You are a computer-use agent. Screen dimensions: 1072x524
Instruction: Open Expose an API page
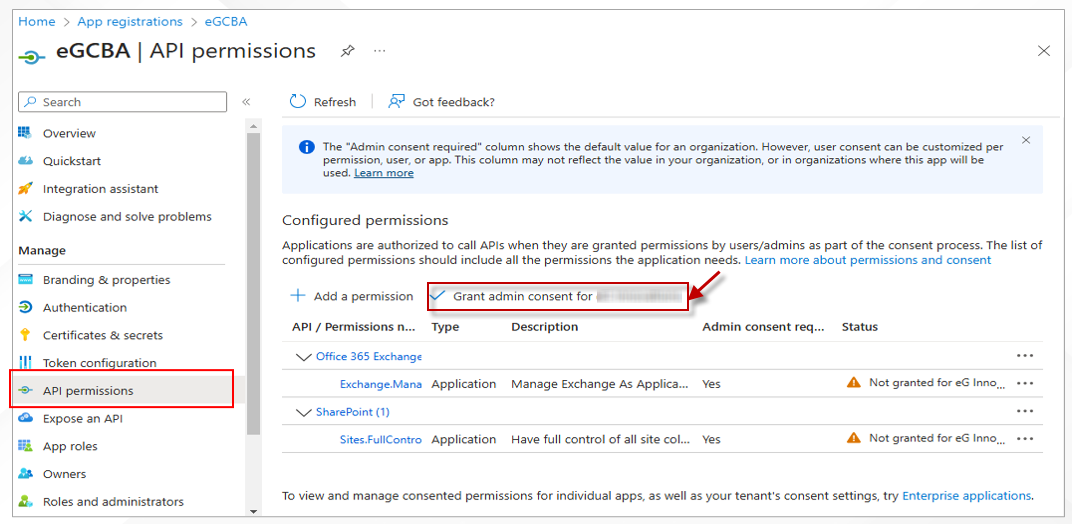click(83, 418)
